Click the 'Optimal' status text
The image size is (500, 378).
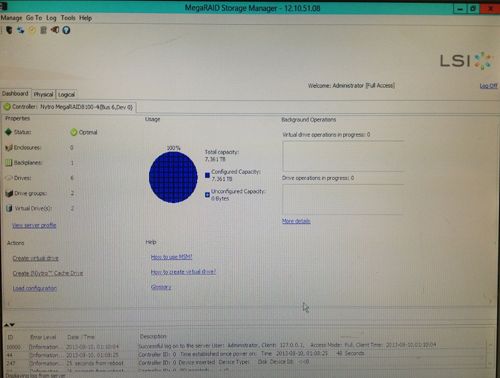click(x=88, y=132)
